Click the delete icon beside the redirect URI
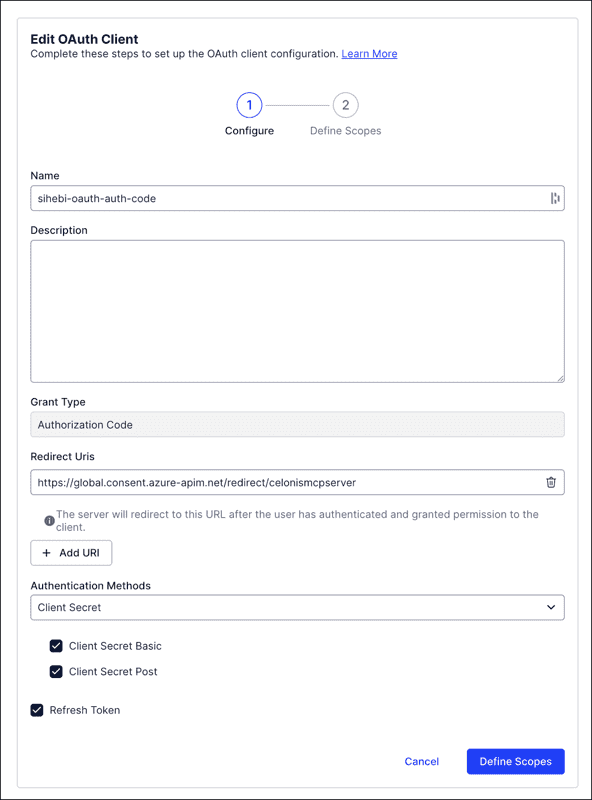592x800 pixels. (550, 482)
